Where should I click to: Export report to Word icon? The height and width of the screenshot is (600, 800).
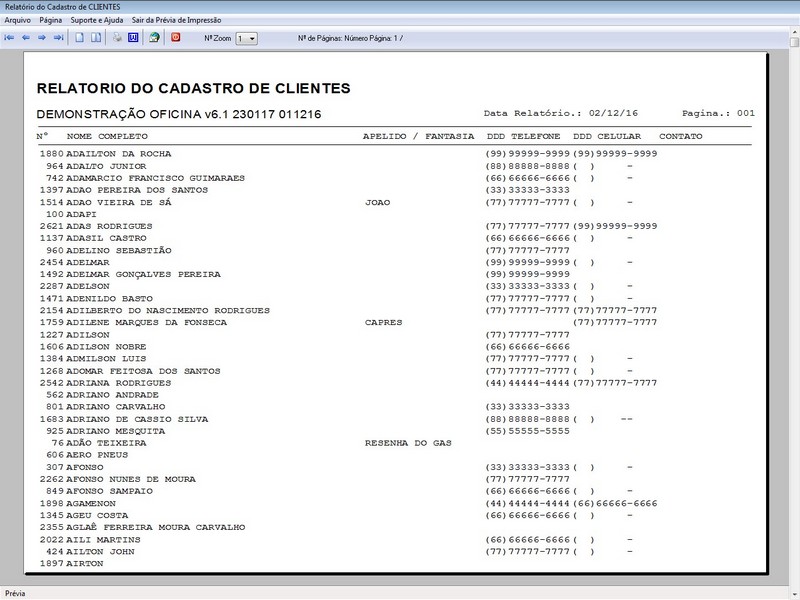(133, 38)
